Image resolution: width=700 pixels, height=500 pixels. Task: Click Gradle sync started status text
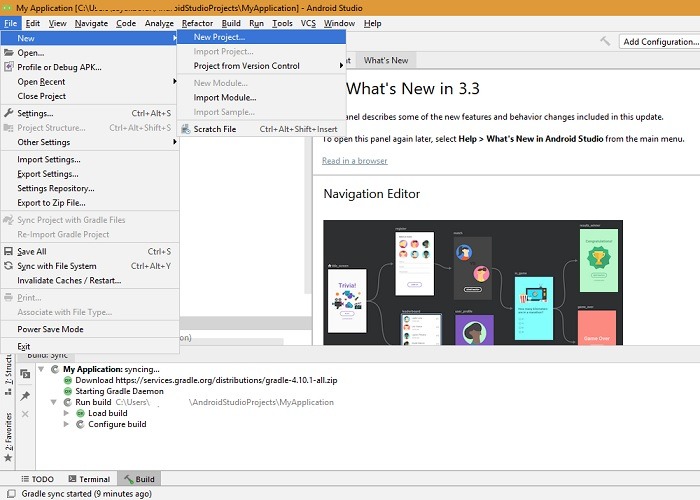87,494
